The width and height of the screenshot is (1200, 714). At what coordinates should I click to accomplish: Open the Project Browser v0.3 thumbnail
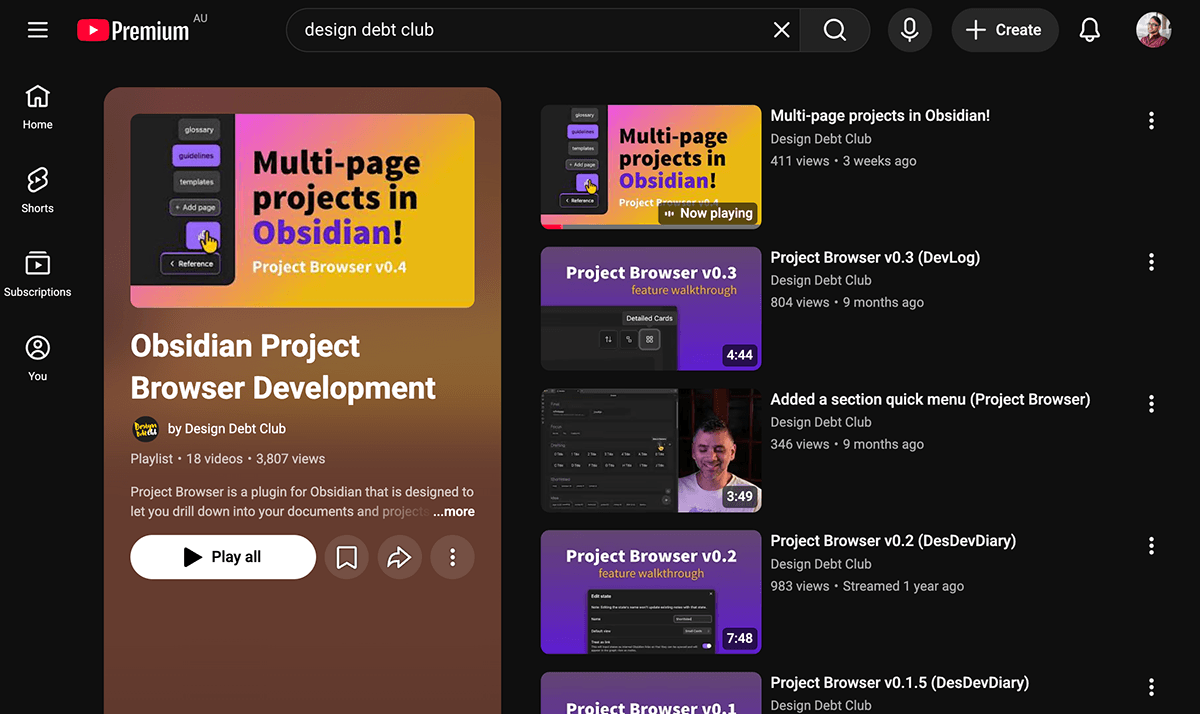tap(651, 309)
